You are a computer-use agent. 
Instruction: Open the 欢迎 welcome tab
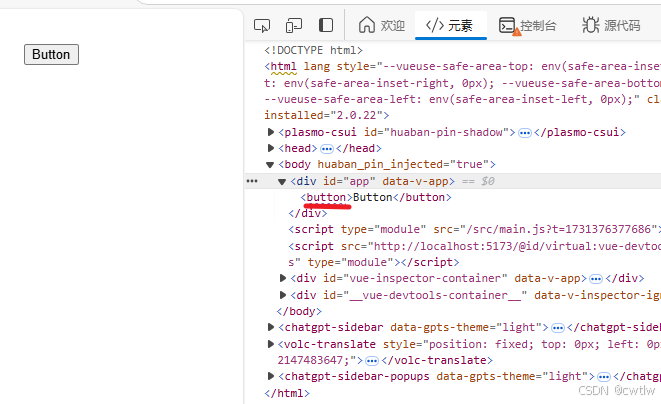coord(382,25)
